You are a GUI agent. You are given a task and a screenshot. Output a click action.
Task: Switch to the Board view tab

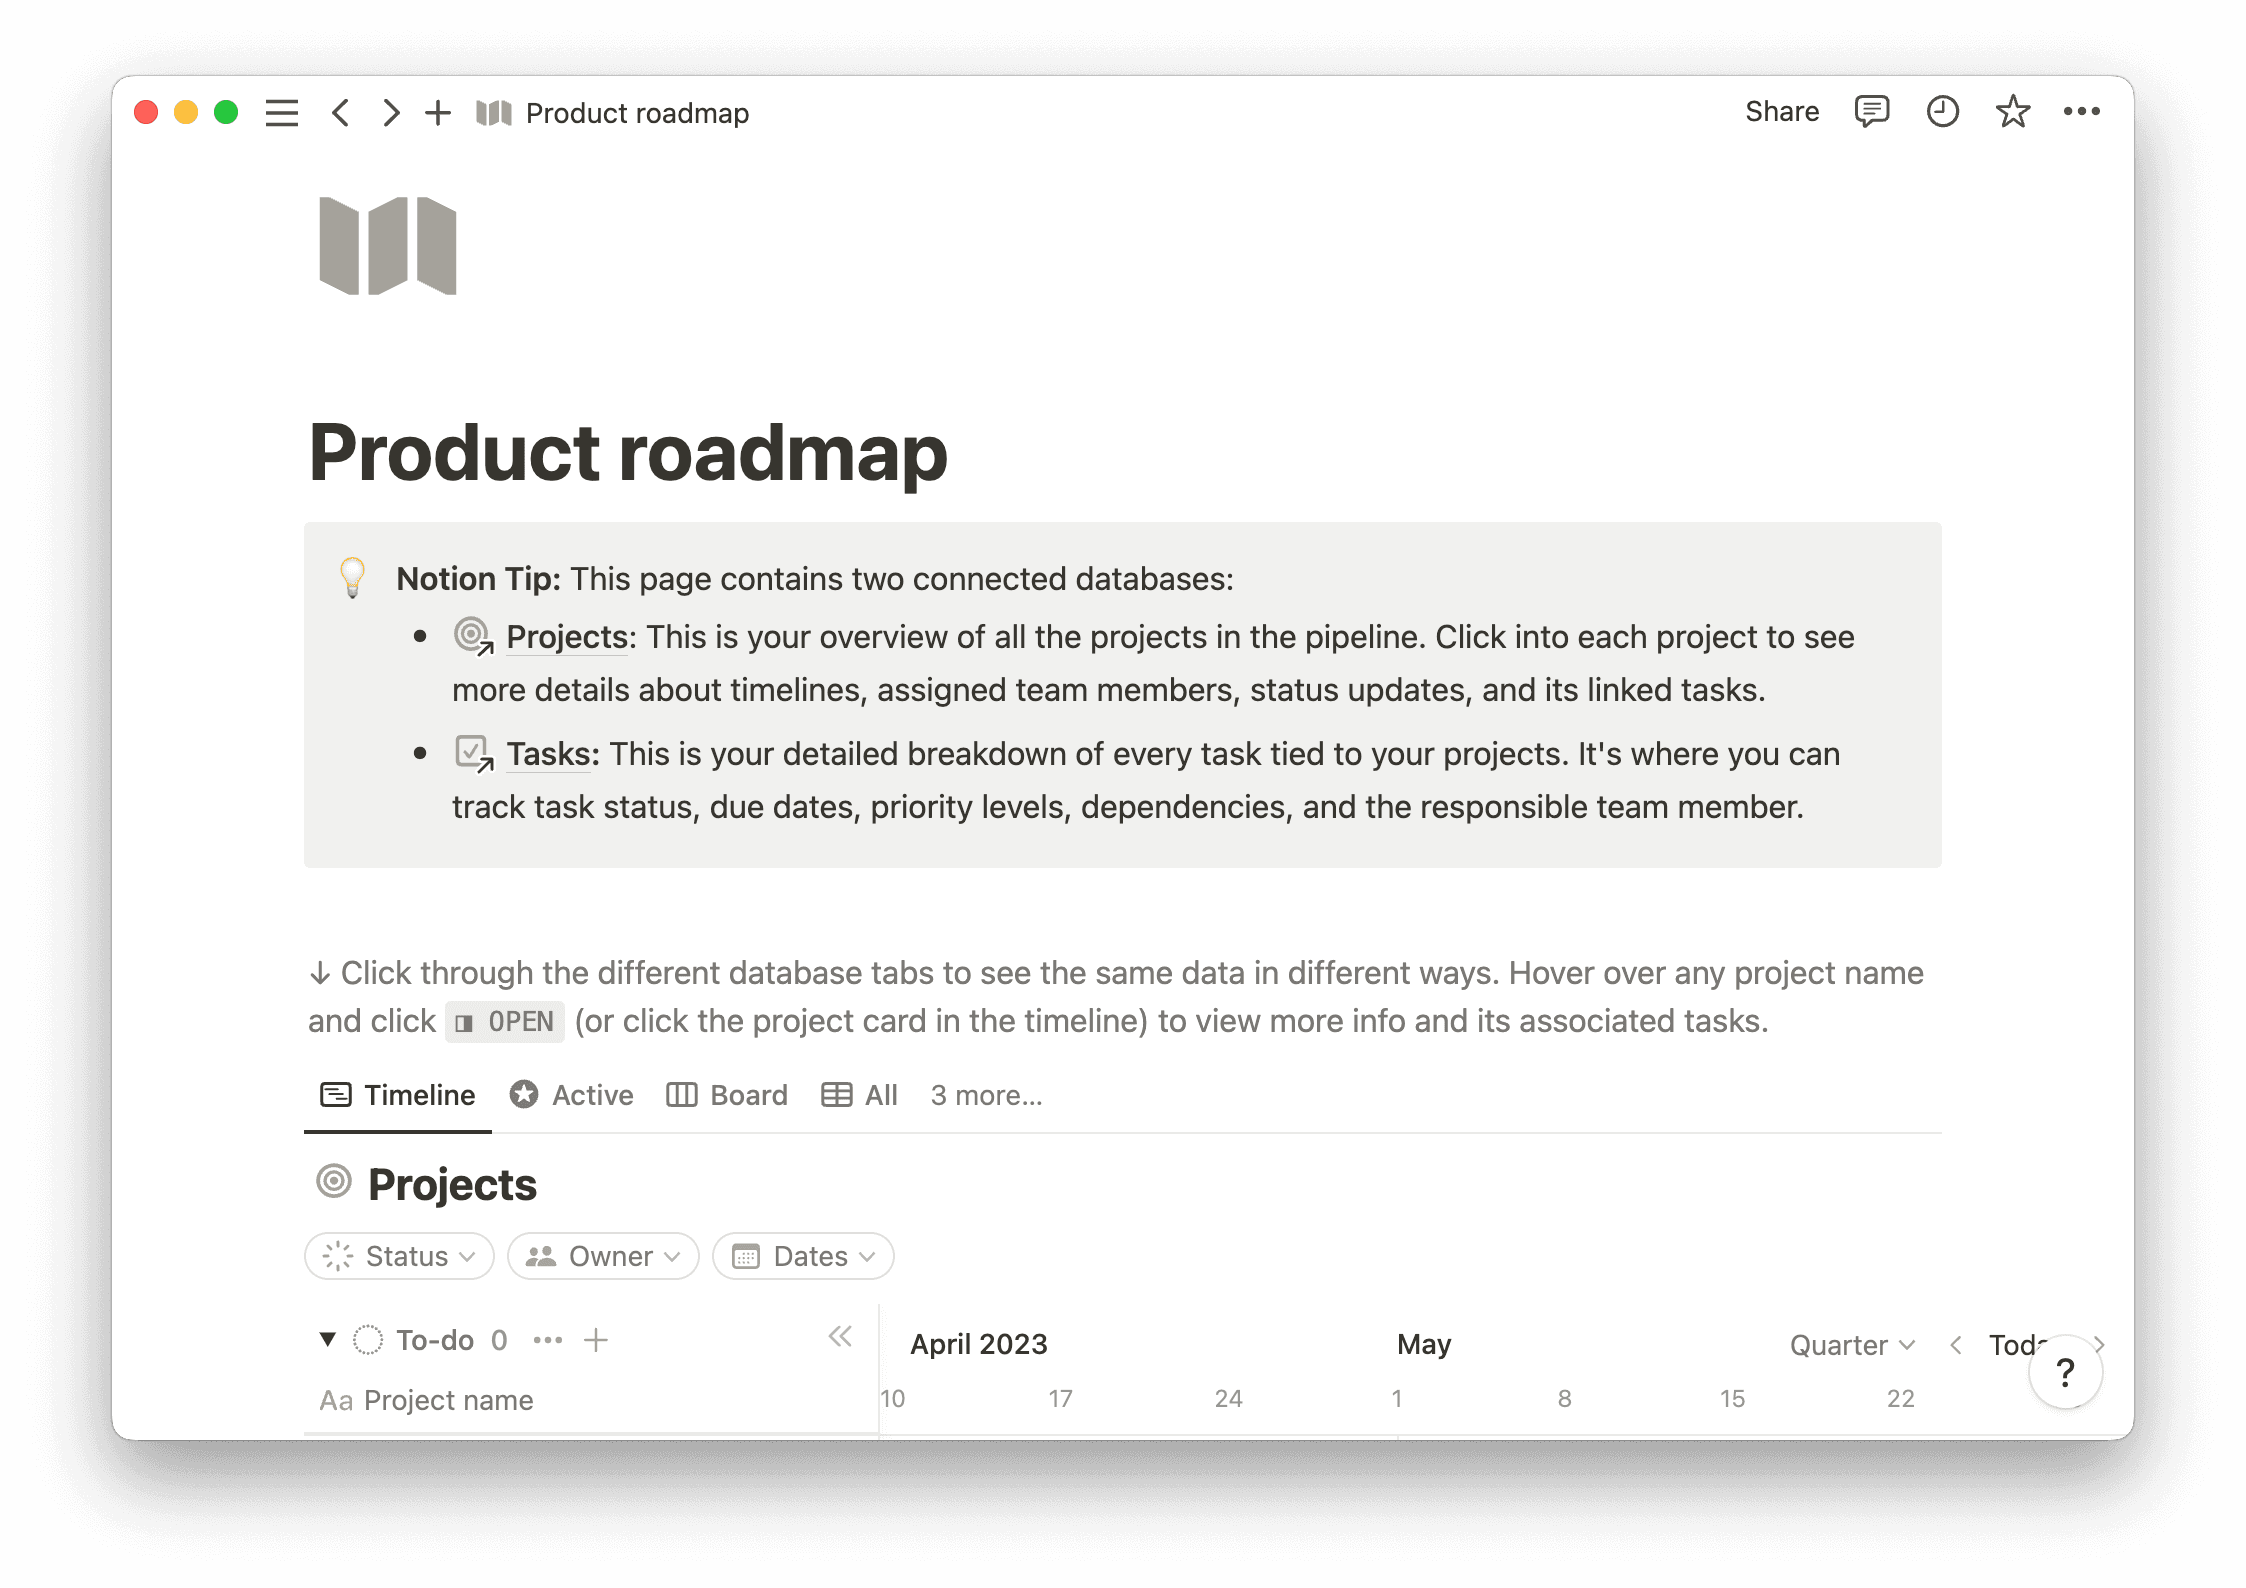coord(727,1095)
